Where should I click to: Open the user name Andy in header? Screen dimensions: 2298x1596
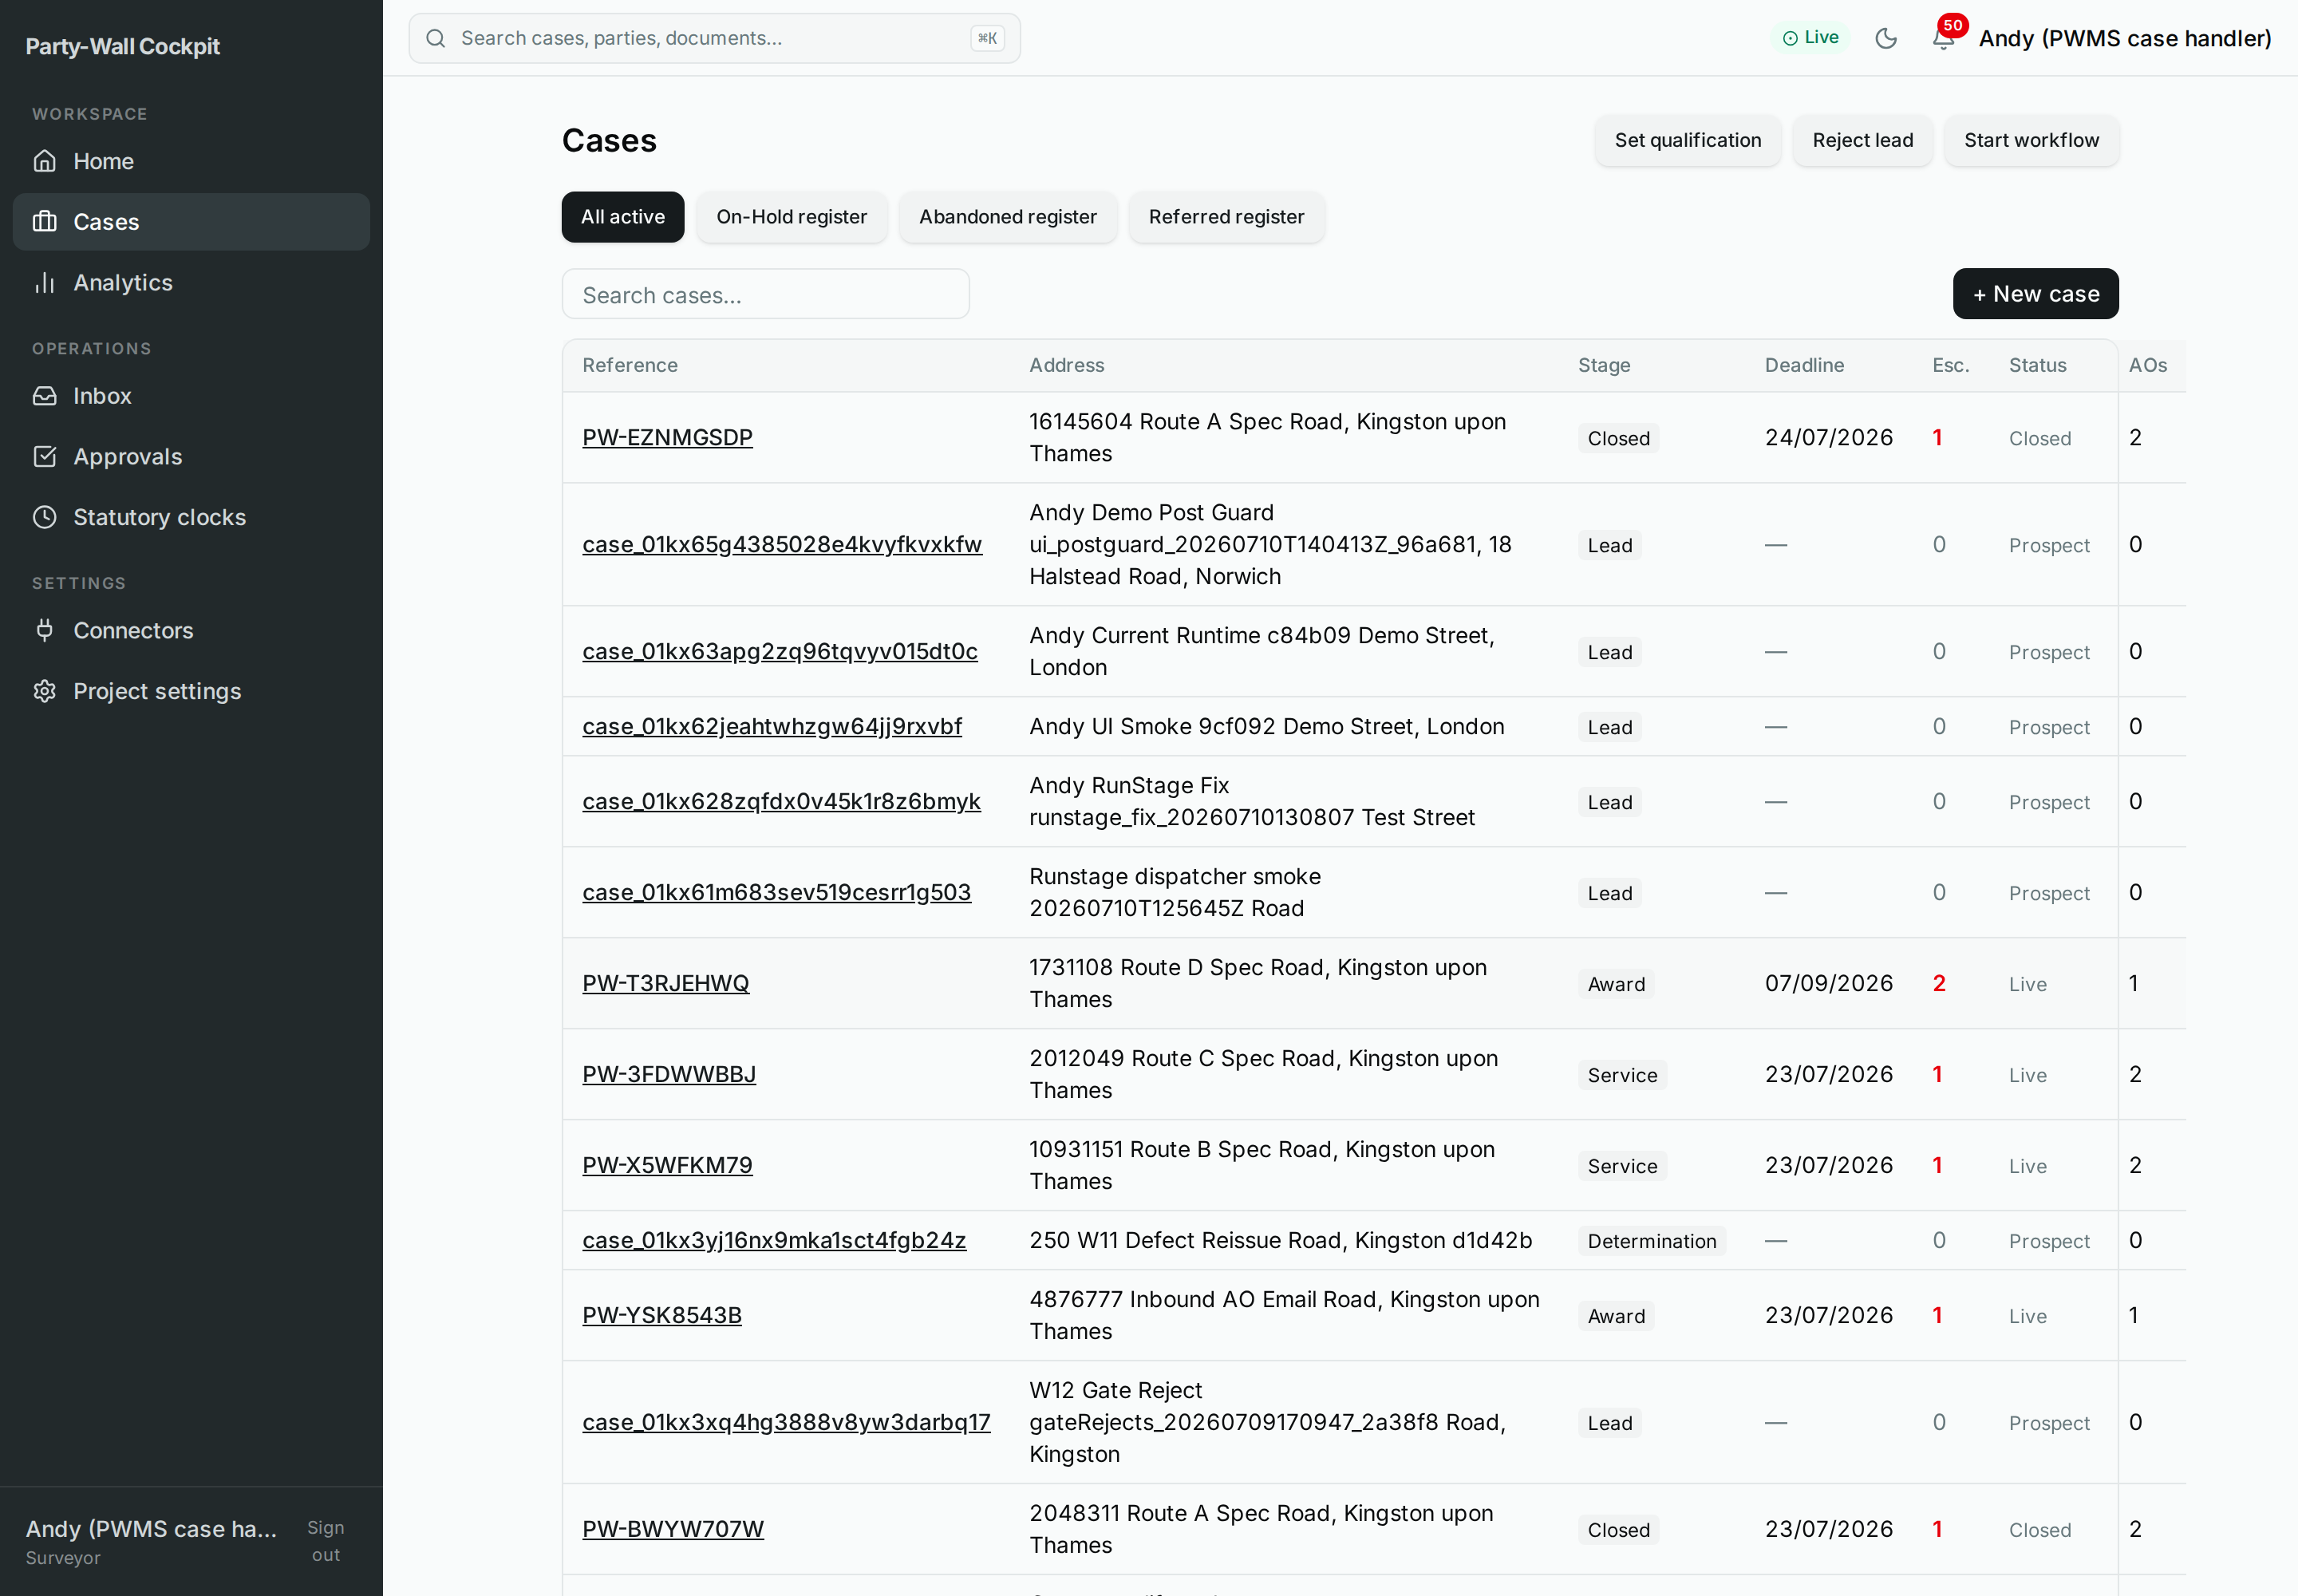click(2125, 38)
